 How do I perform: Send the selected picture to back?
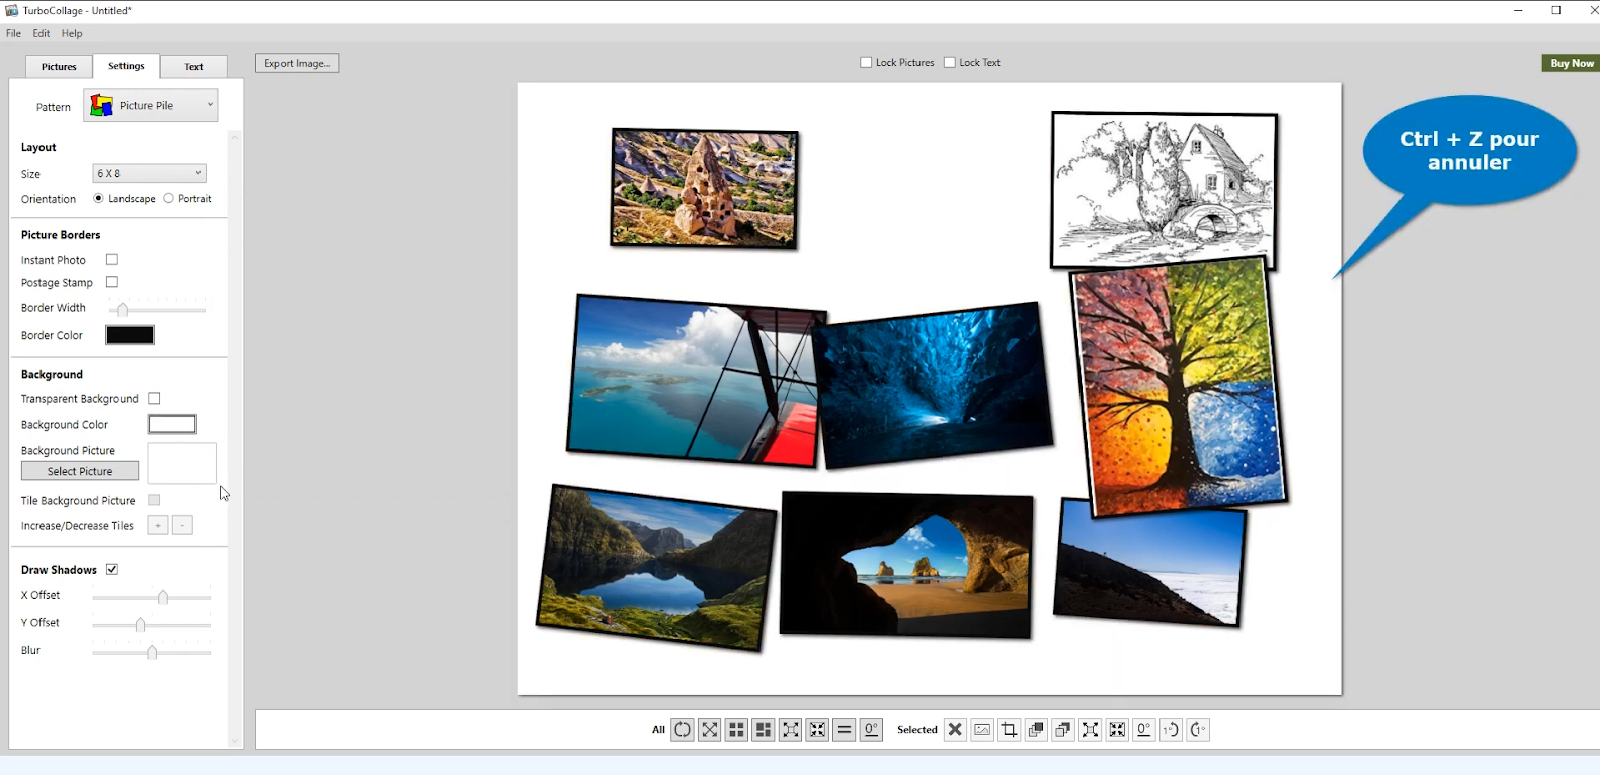point(1063,730)
